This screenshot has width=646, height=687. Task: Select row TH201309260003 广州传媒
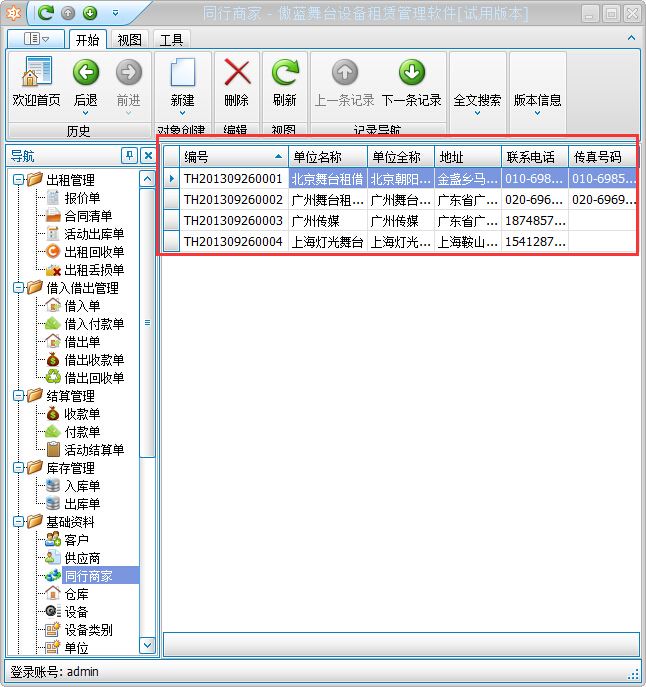coord(233,221)
